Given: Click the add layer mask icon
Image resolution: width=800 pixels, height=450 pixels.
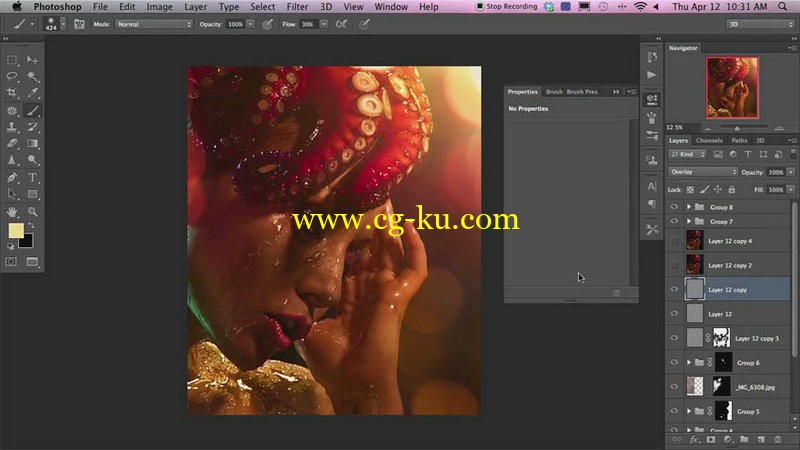Looking at the screenshot, I should [711, 439].
